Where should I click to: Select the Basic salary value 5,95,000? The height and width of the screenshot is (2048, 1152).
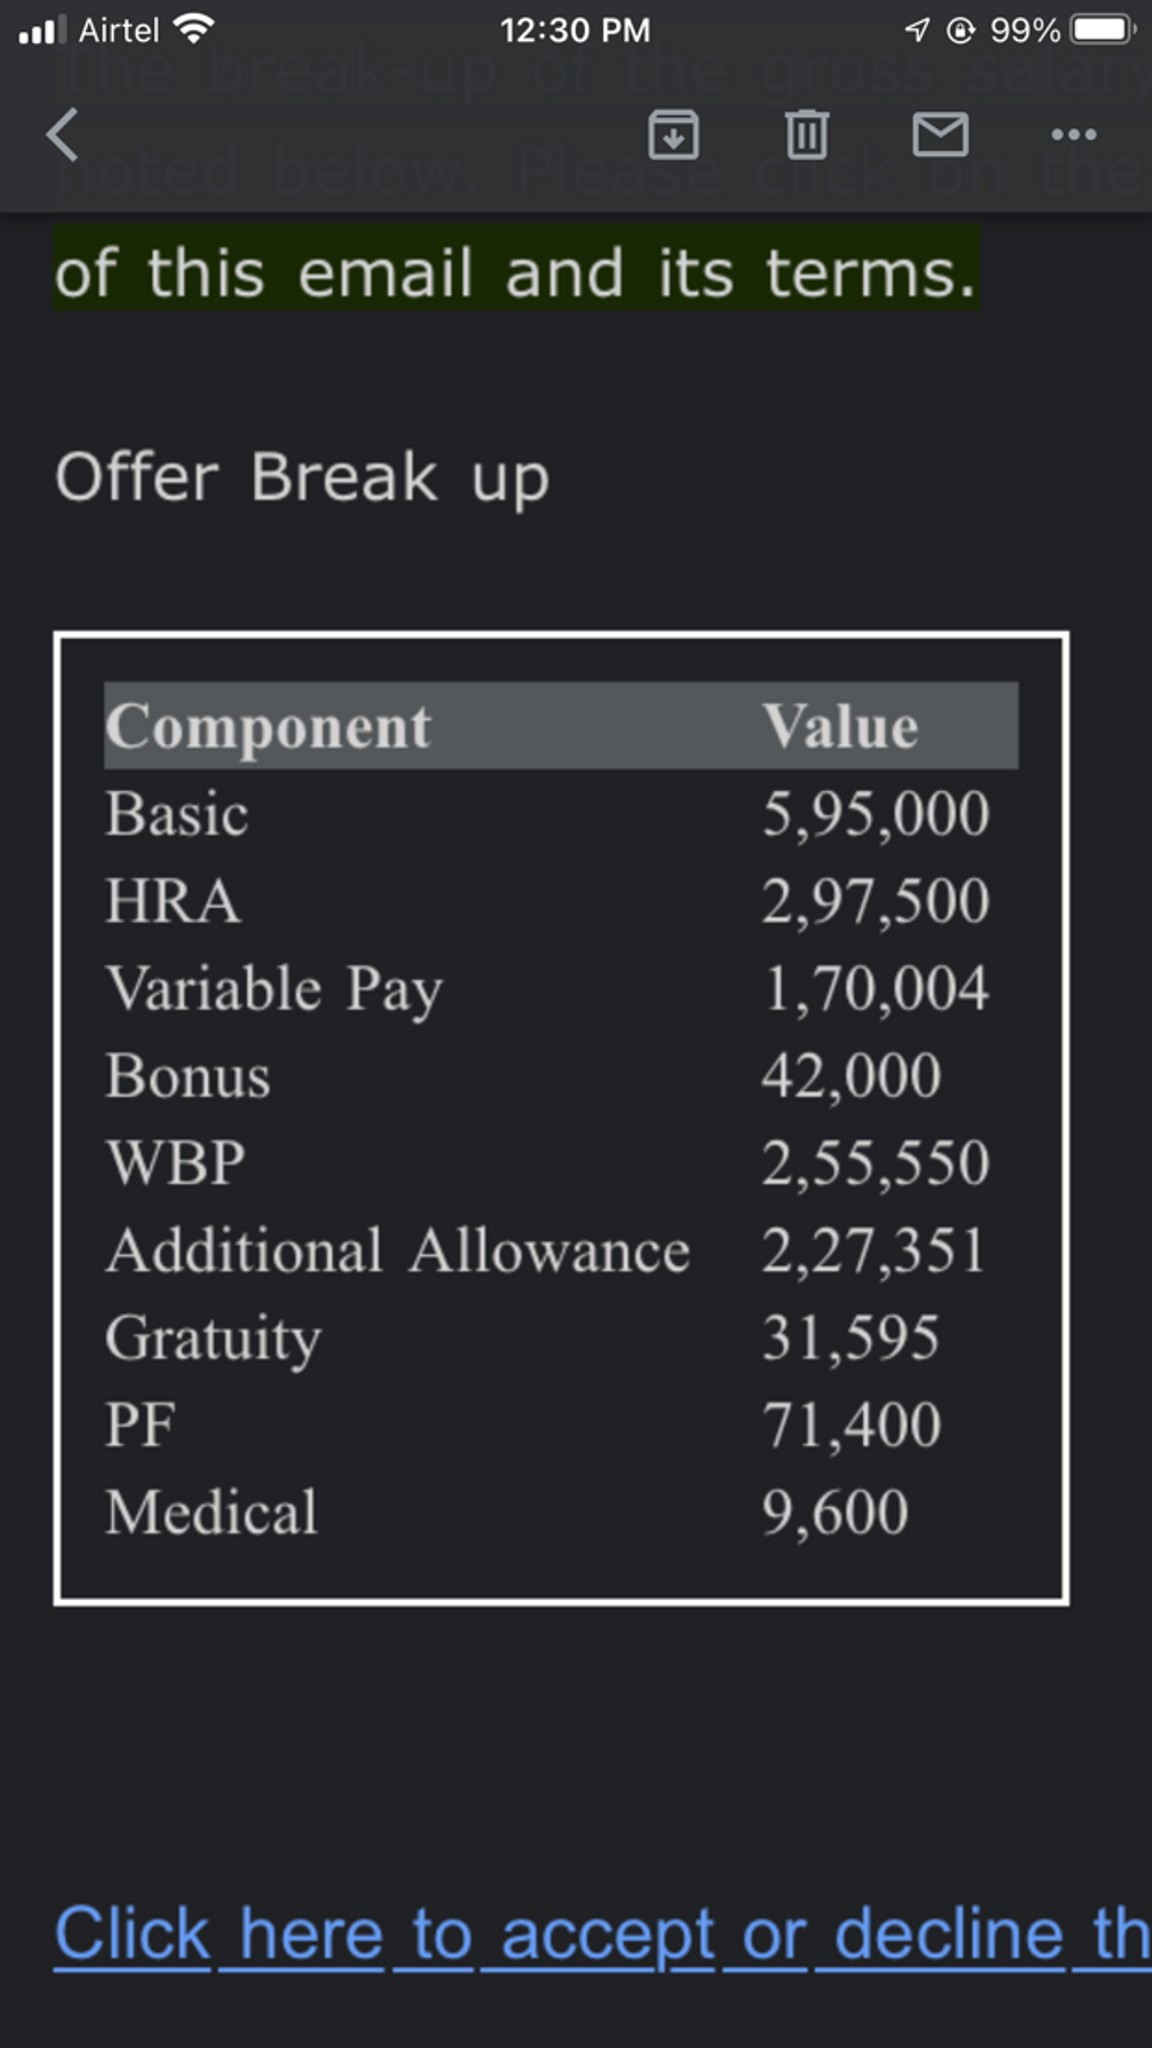click(x=875, y=813)
